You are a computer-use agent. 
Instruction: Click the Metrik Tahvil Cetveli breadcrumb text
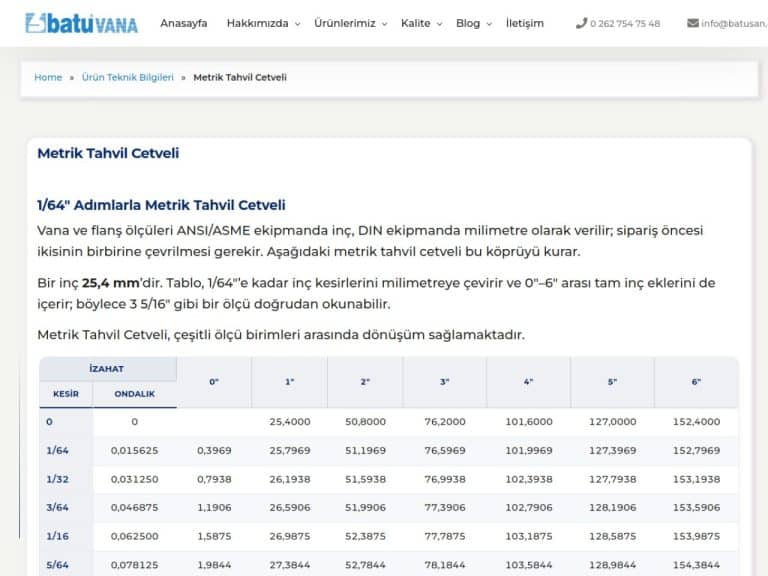point(240,77)
